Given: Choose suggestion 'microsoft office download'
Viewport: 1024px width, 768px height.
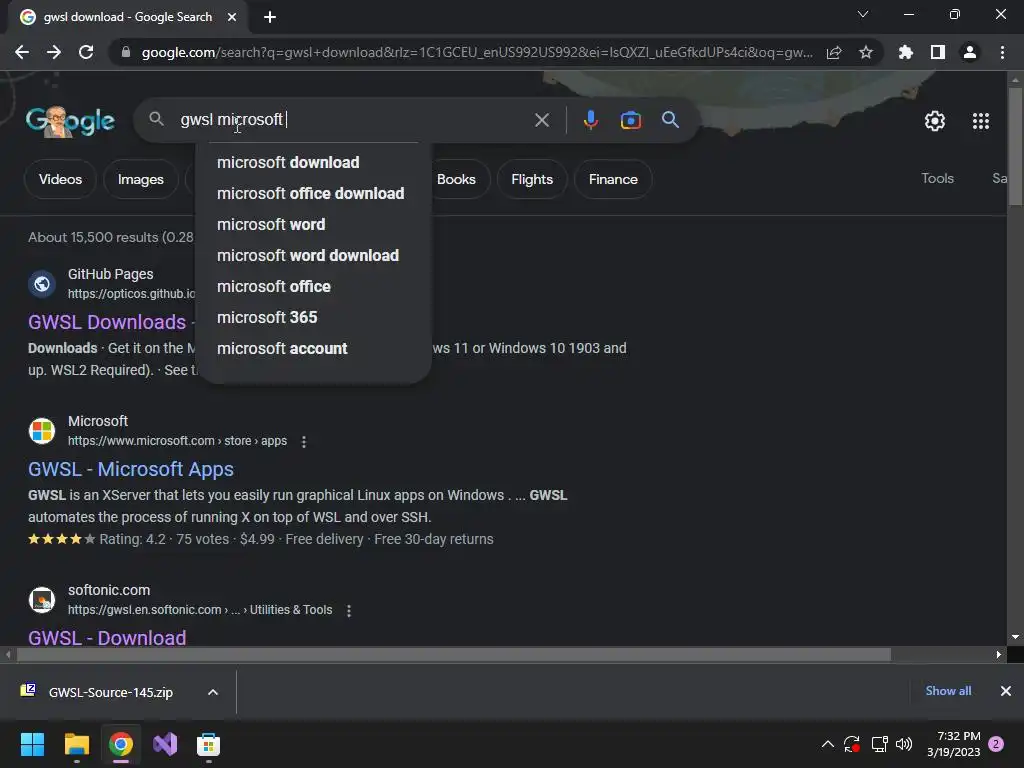Looking at the screenshot, I should 310,193.
